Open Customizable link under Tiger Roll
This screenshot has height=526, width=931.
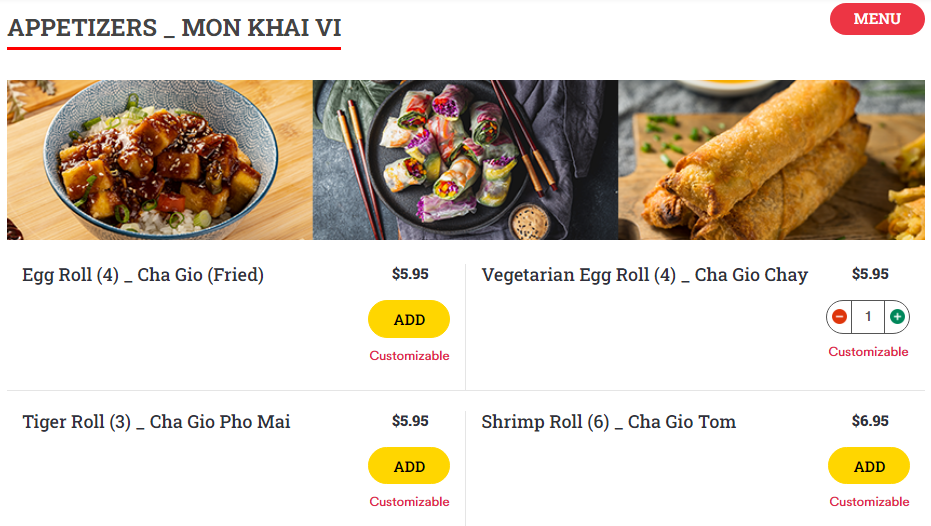click(x=409, y=502)
